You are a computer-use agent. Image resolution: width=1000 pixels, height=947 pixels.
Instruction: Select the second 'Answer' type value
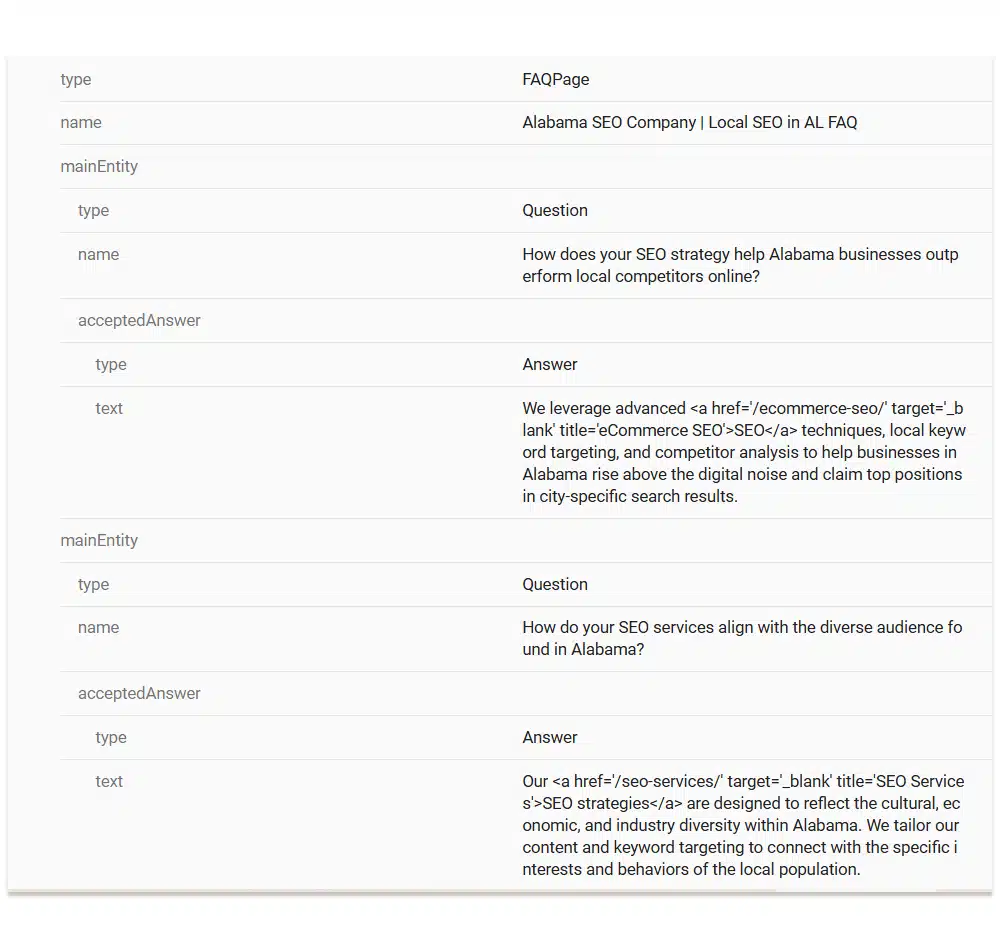550,738
